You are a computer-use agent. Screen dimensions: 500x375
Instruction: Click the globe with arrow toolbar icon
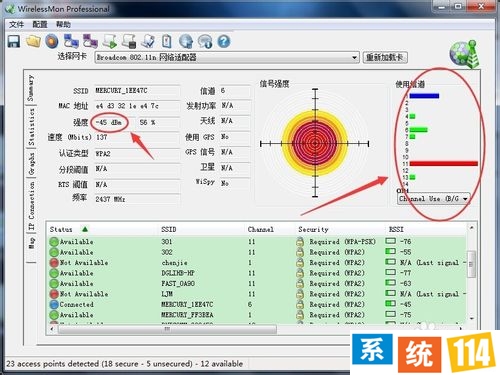[x=186, y=41]
